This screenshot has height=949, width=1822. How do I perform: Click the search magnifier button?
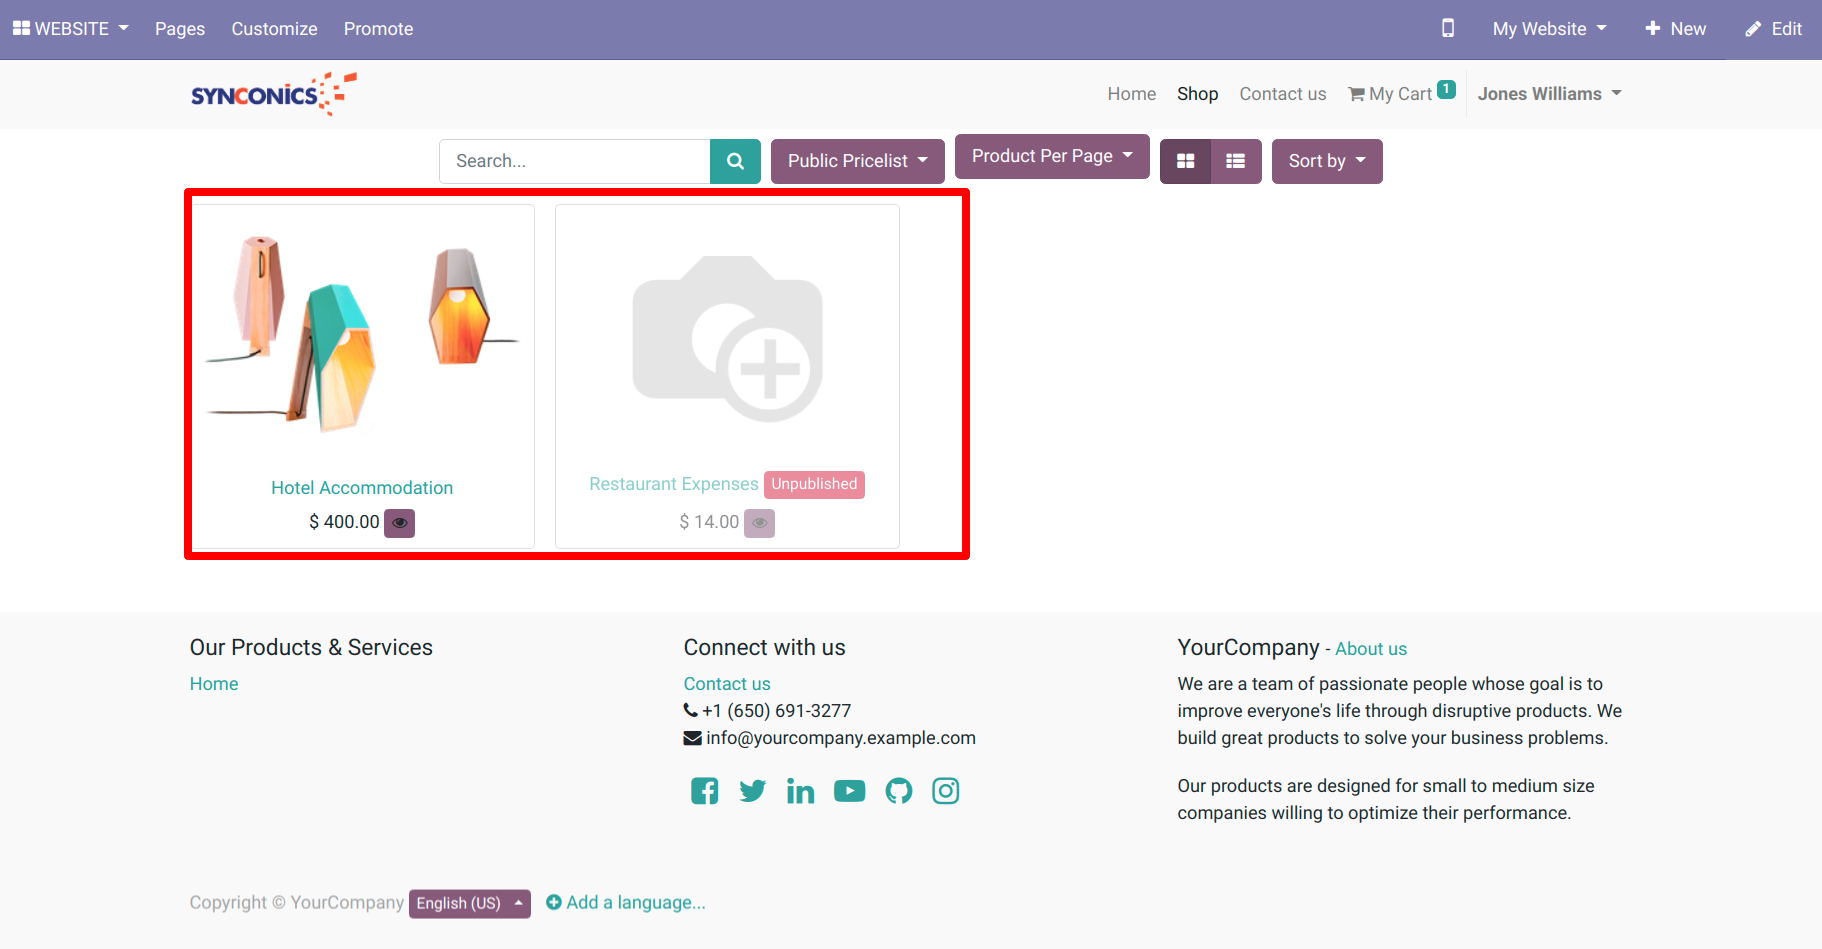point(735,161)
